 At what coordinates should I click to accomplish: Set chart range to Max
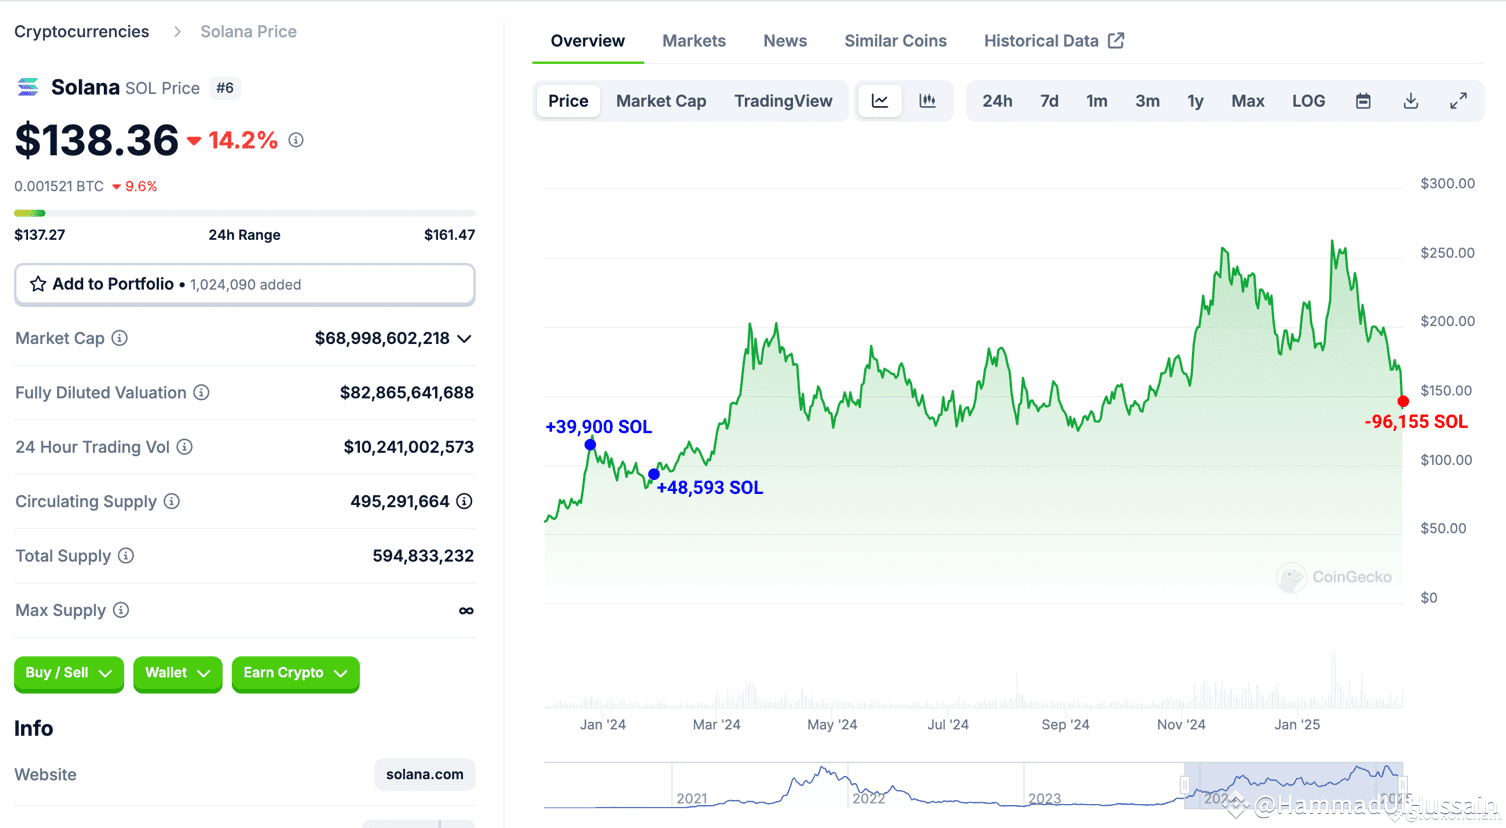(x=1248, y=101)
